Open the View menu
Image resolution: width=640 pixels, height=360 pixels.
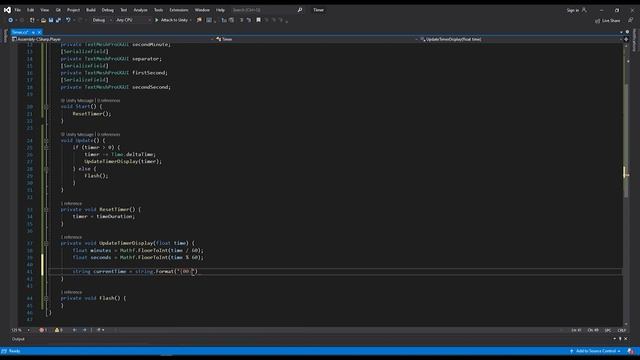pyautogui.click(x=44, y=10)
